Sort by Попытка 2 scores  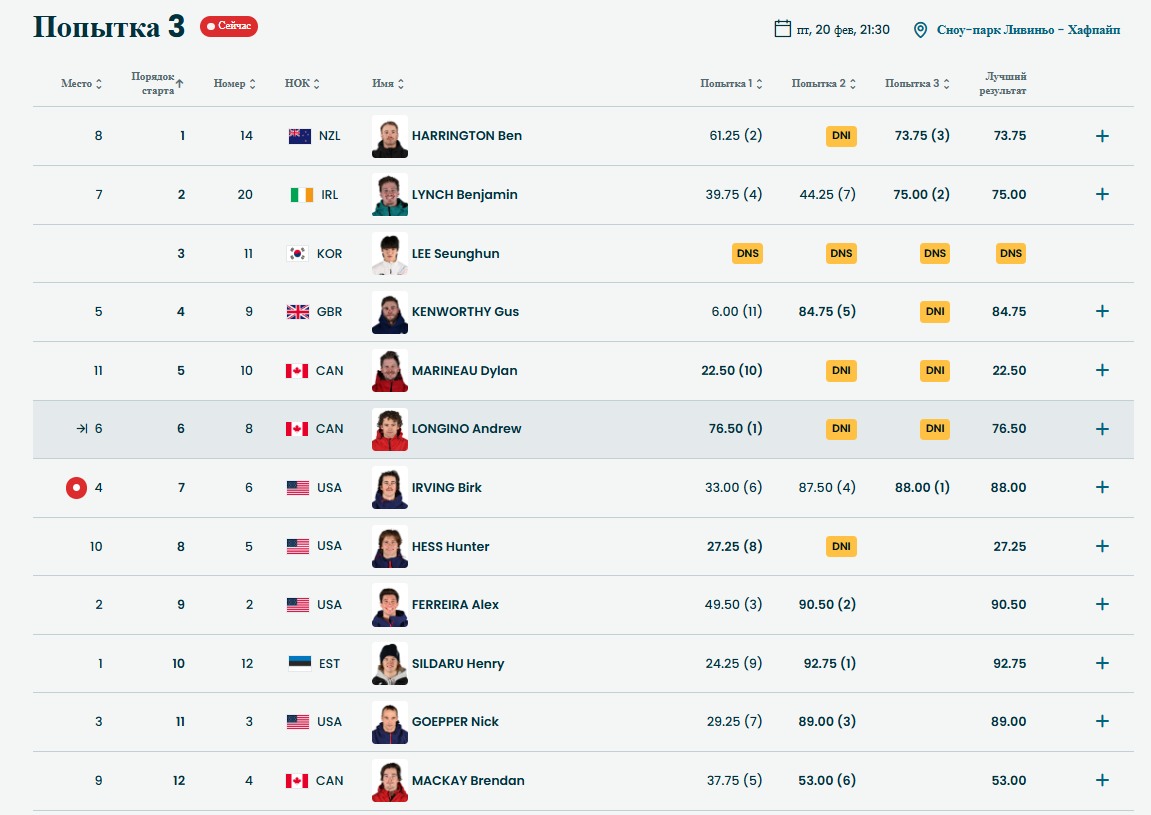tap(824, 84)
